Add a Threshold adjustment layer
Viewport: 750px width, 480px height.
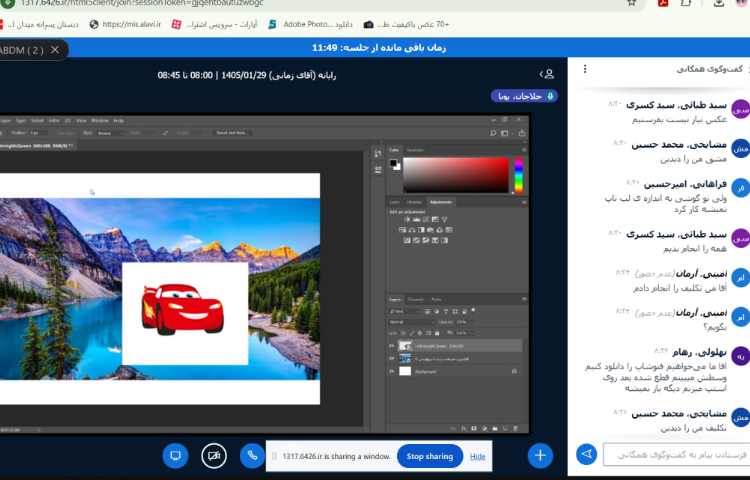point(426,240)
